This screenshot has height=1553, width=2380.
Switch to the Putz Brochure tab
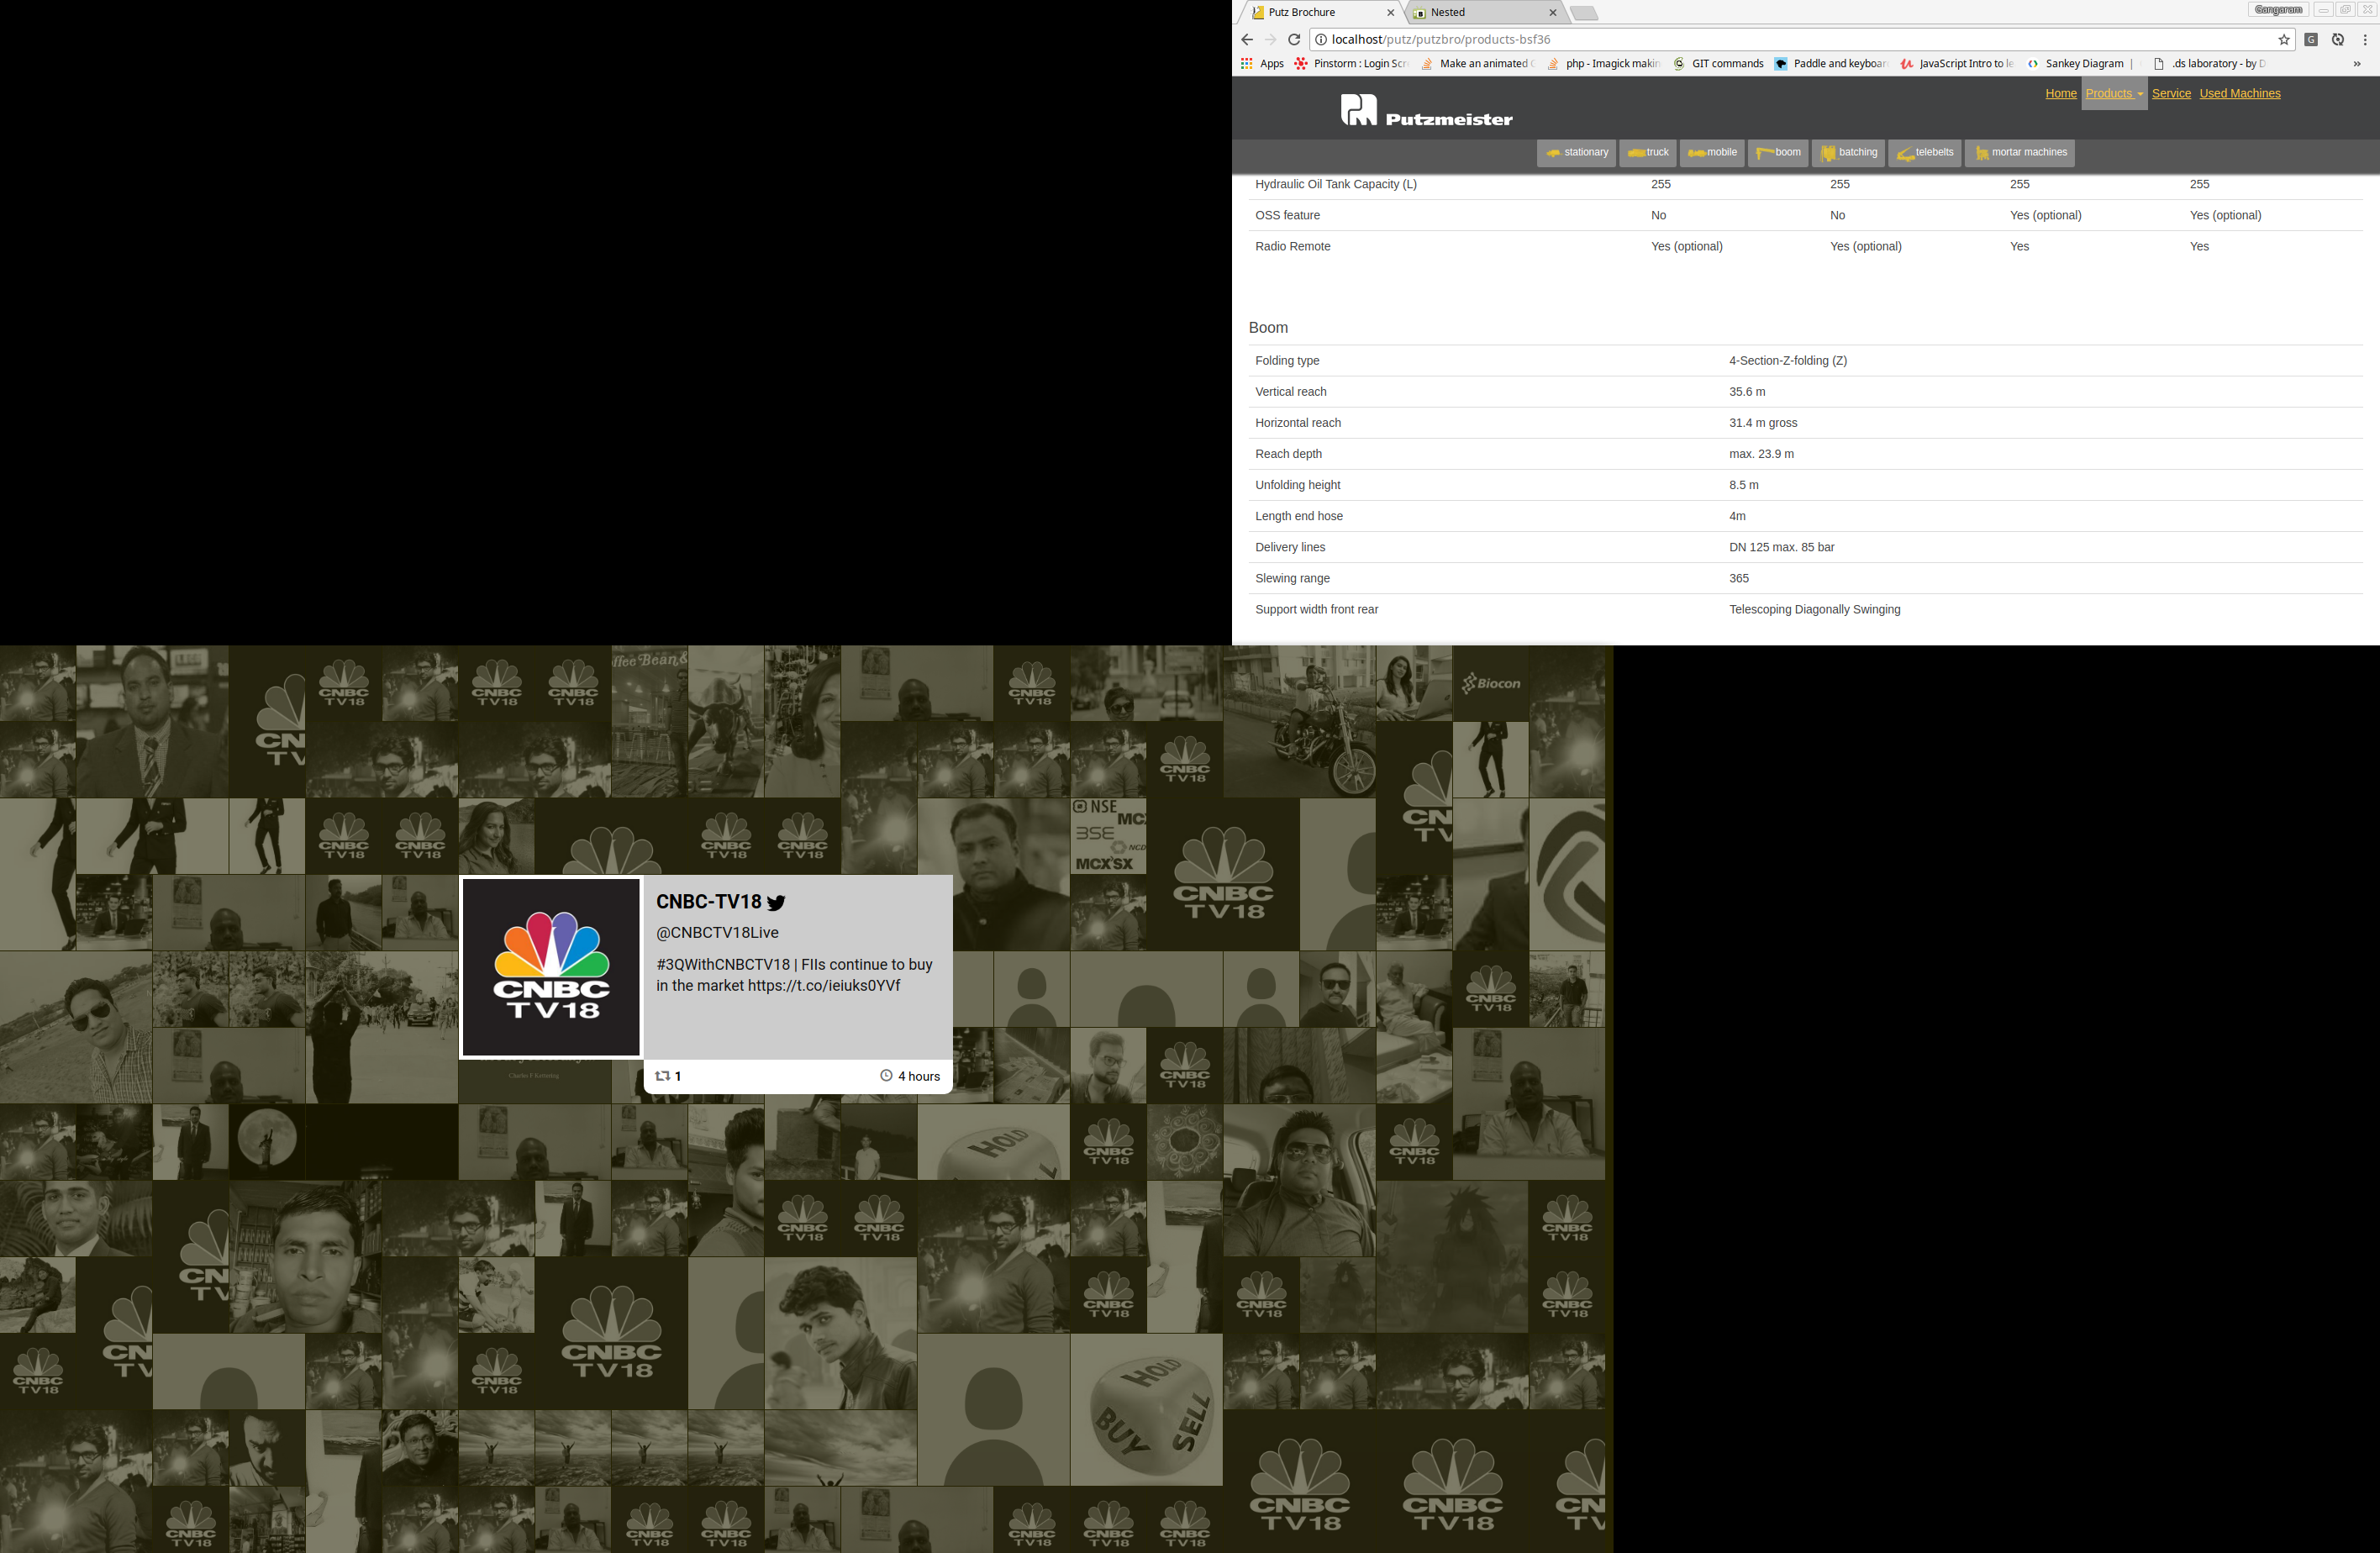click(x=1320, y=13)
